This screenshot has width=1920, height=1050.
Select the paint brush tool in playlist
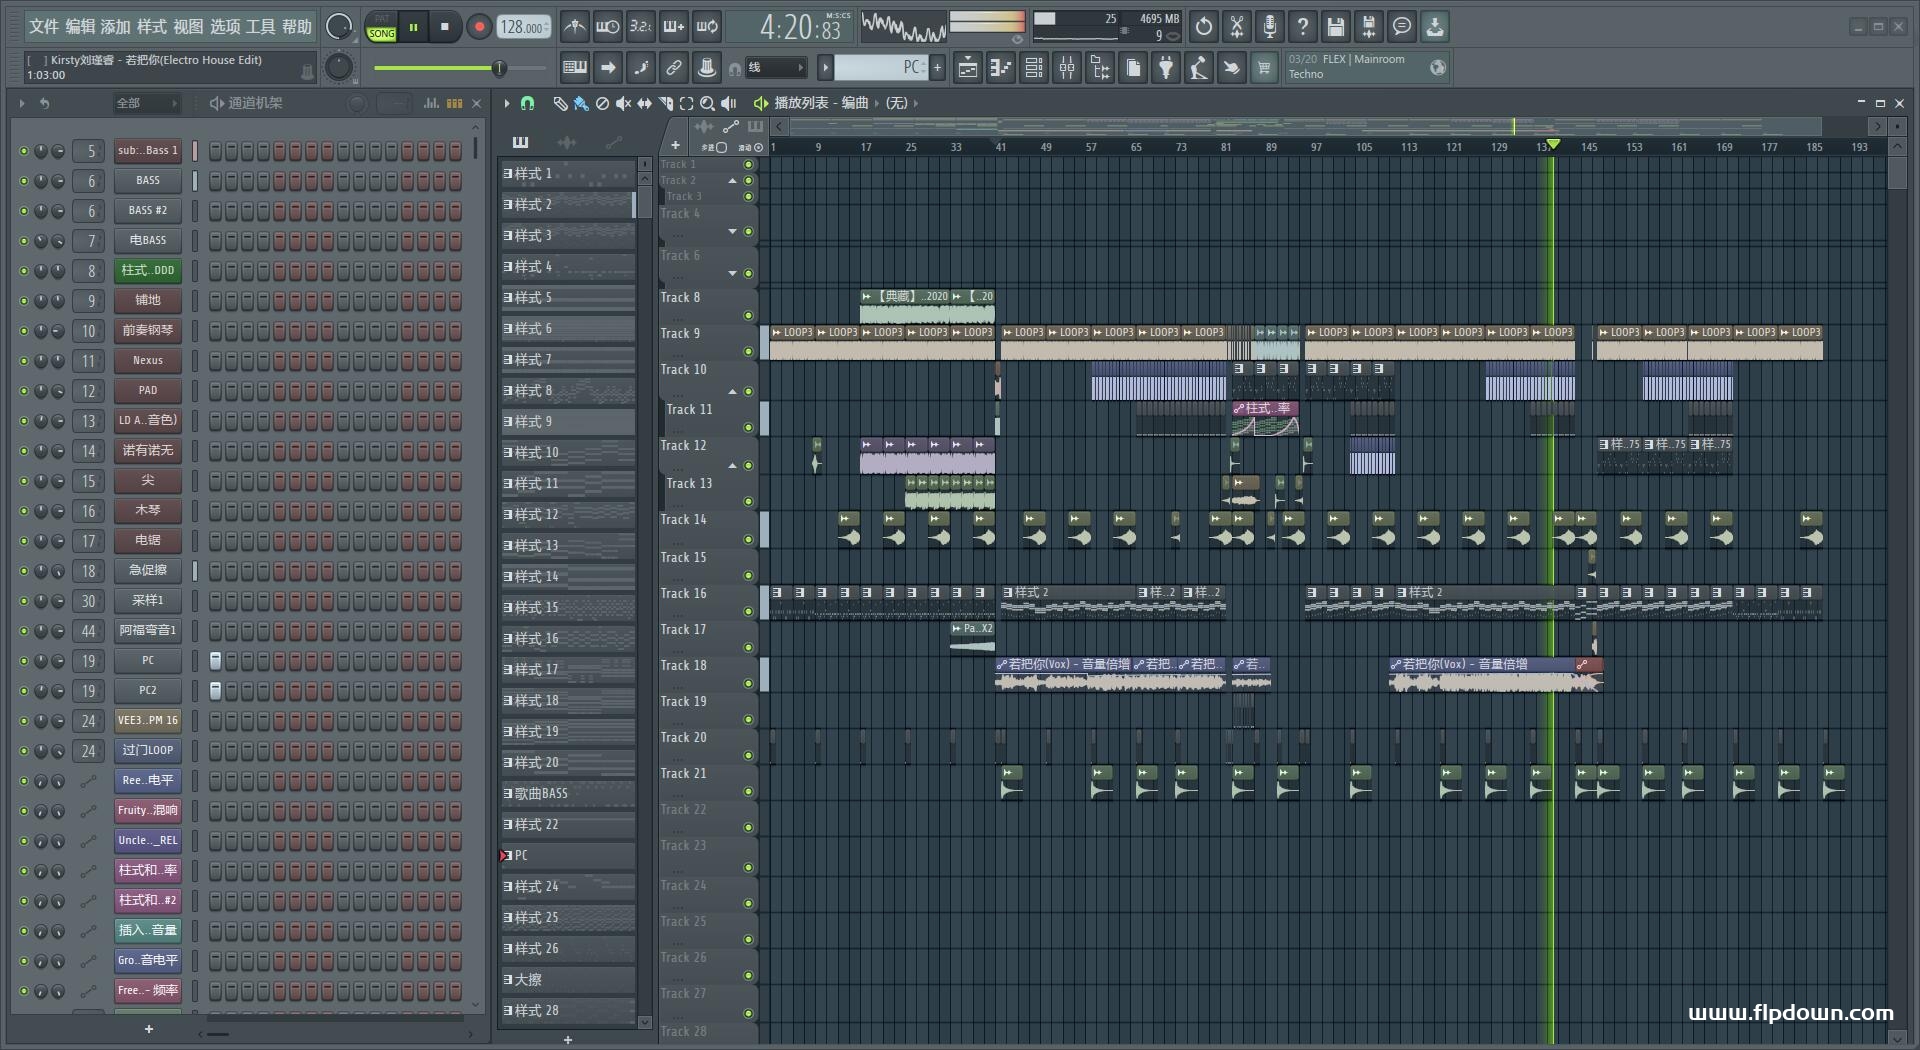pyautogui.click(x=581, y=103)
